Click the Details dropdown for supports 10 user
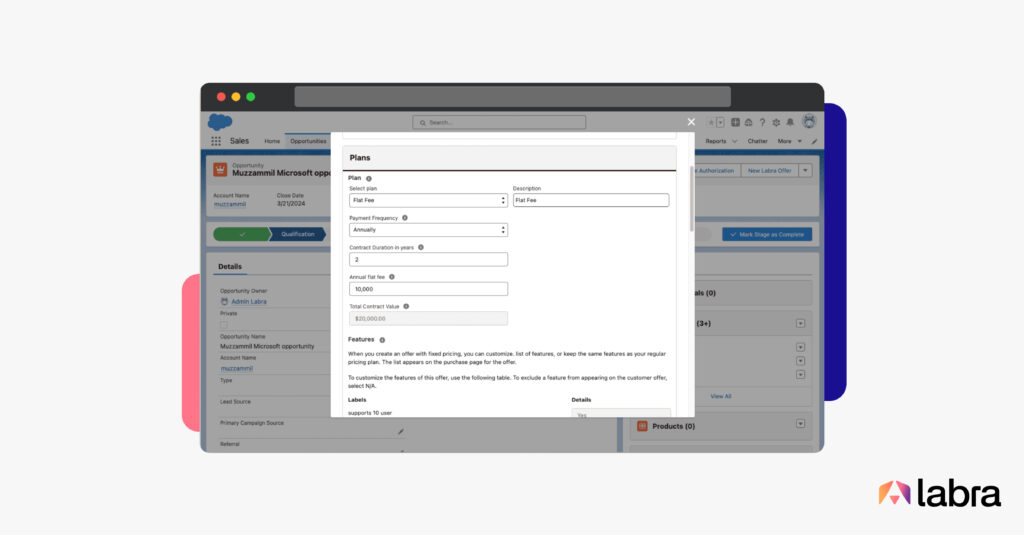 (621, 414)
